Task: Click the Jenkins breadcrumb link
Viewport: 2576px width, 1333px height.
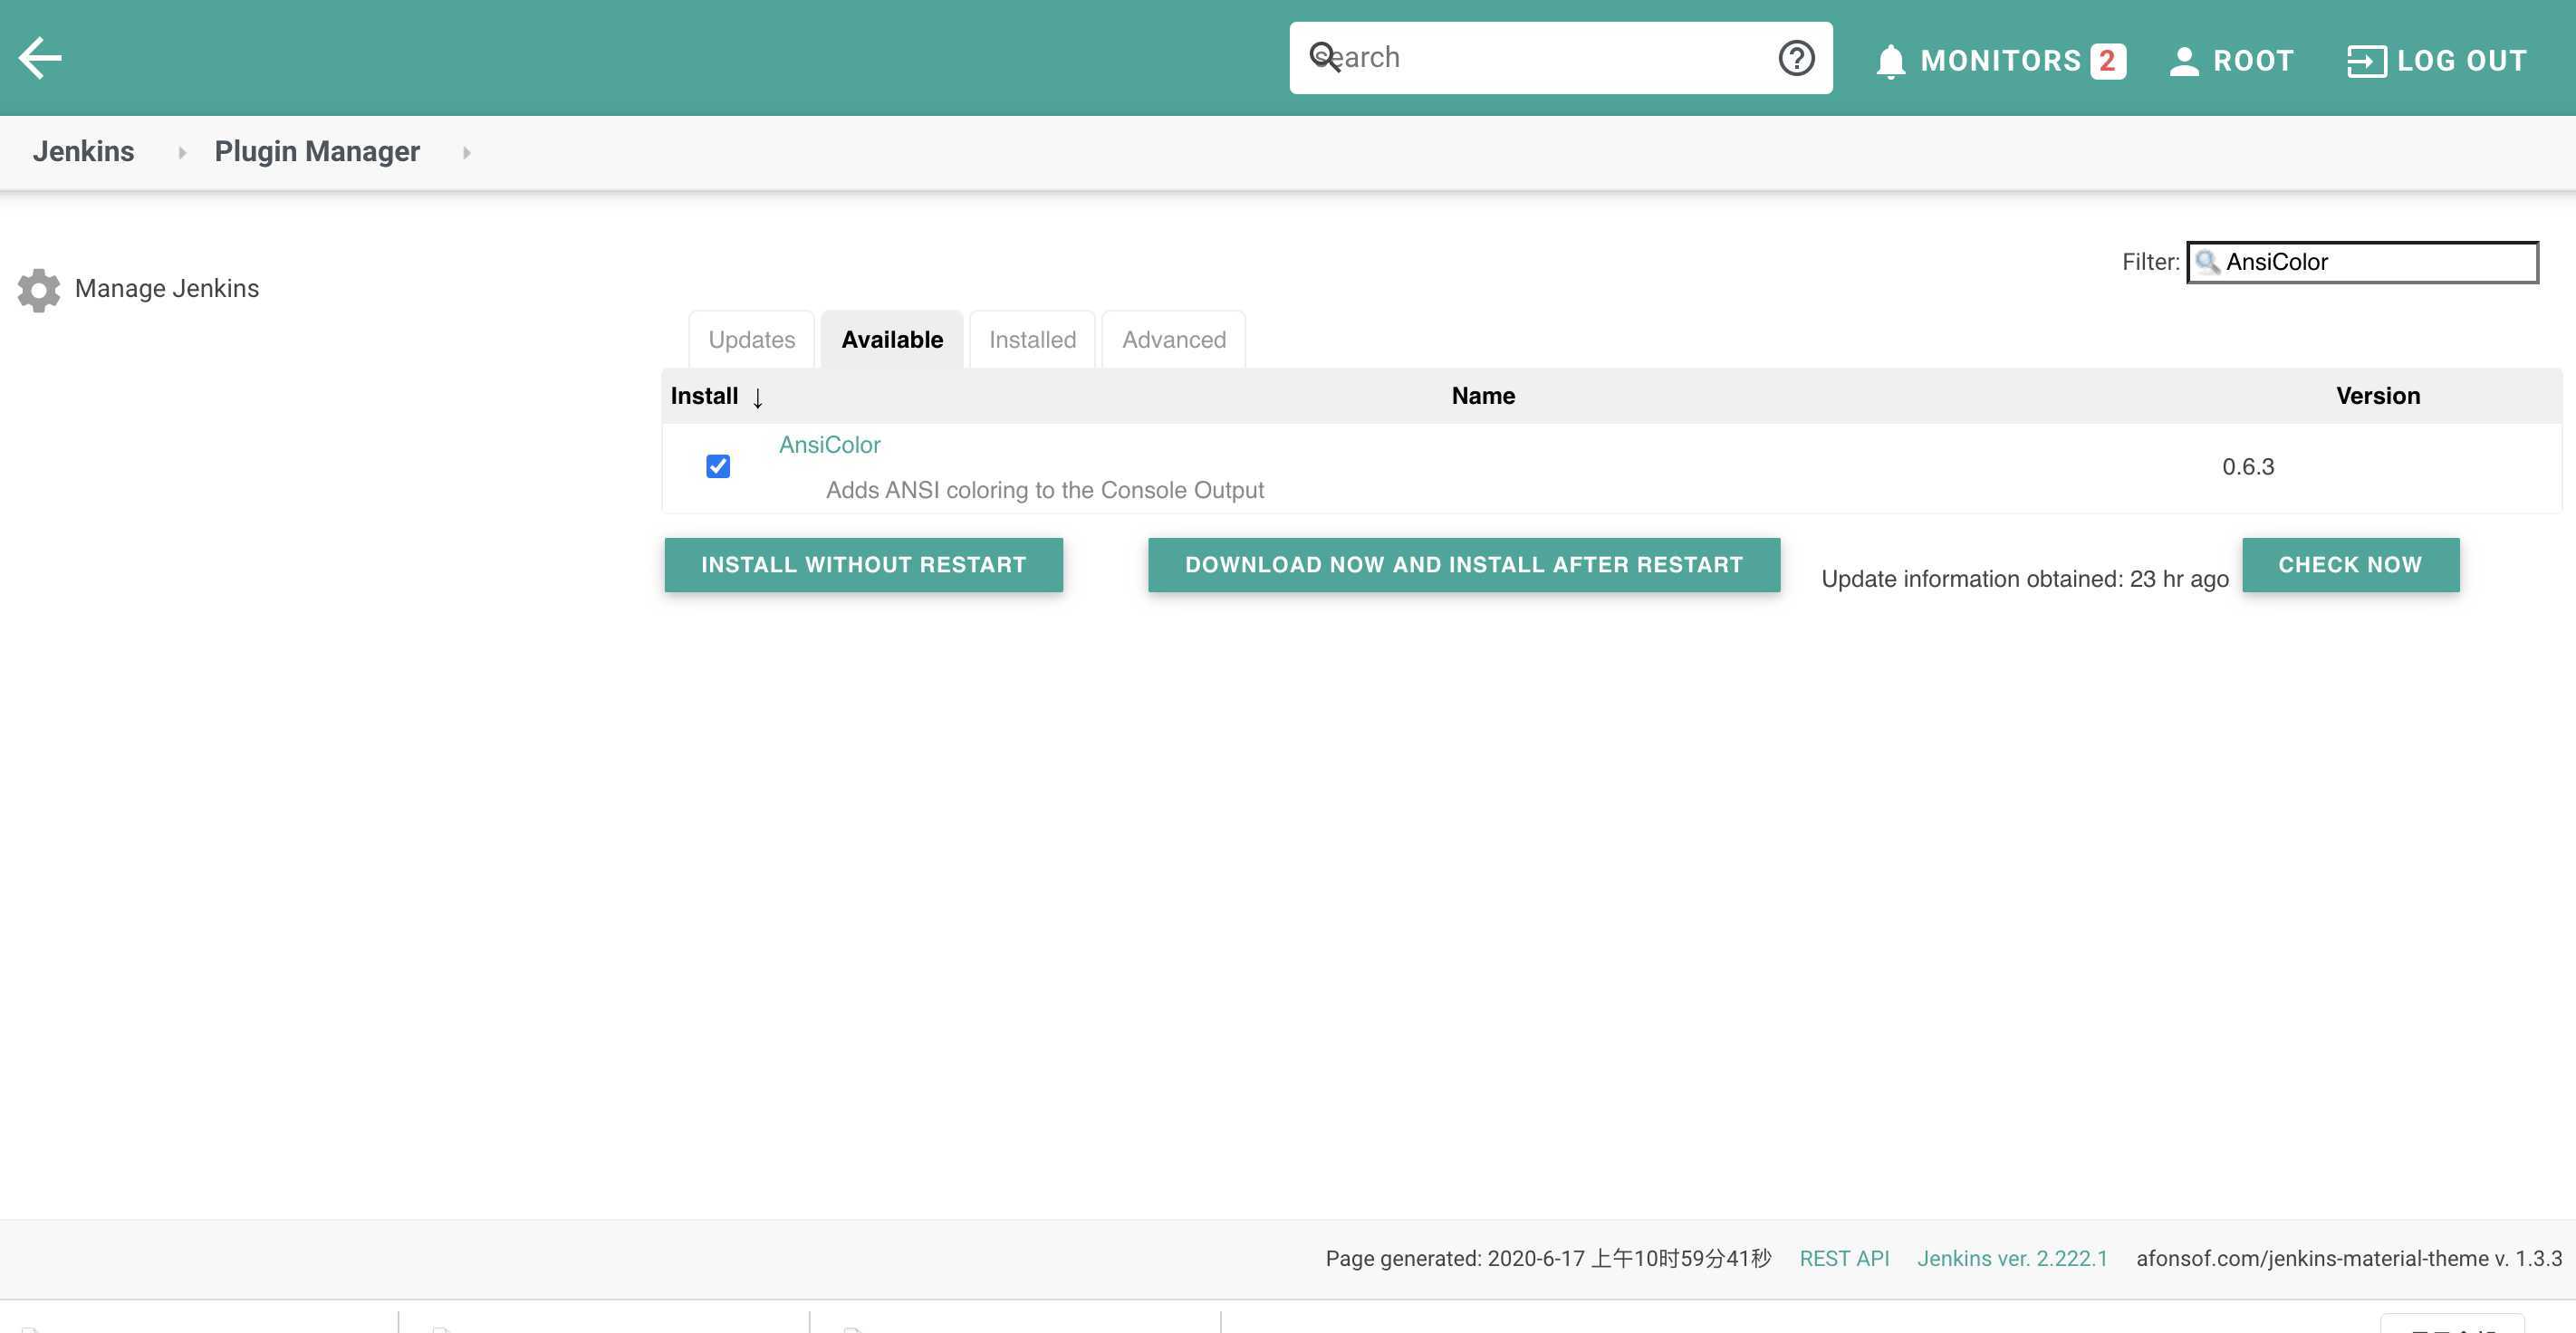Action: (83, 152)
